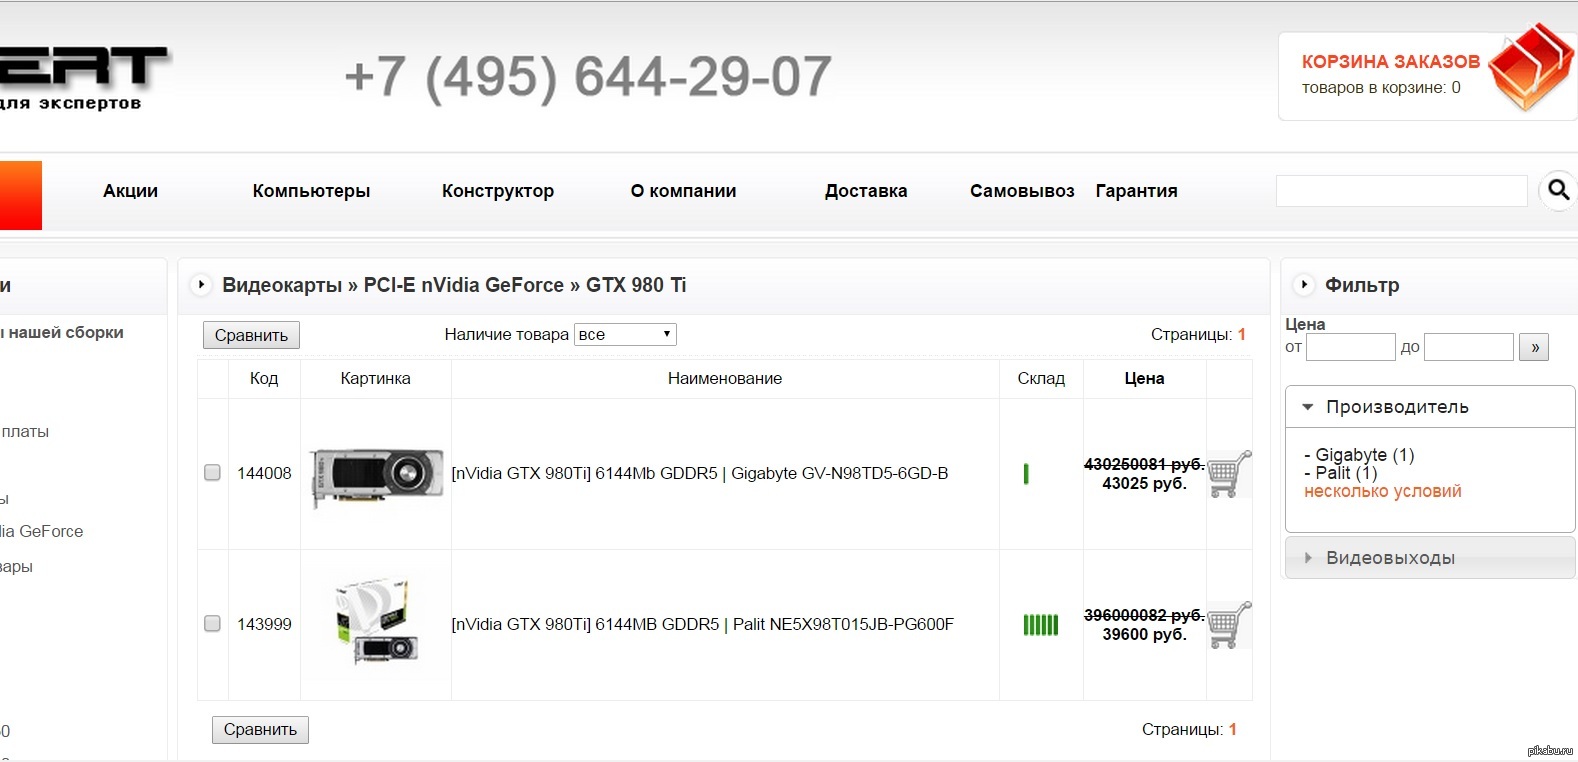This screenshot has width=1578, height=762.
Task: Check the box for product 143999
Action: (x=212, y=623)
